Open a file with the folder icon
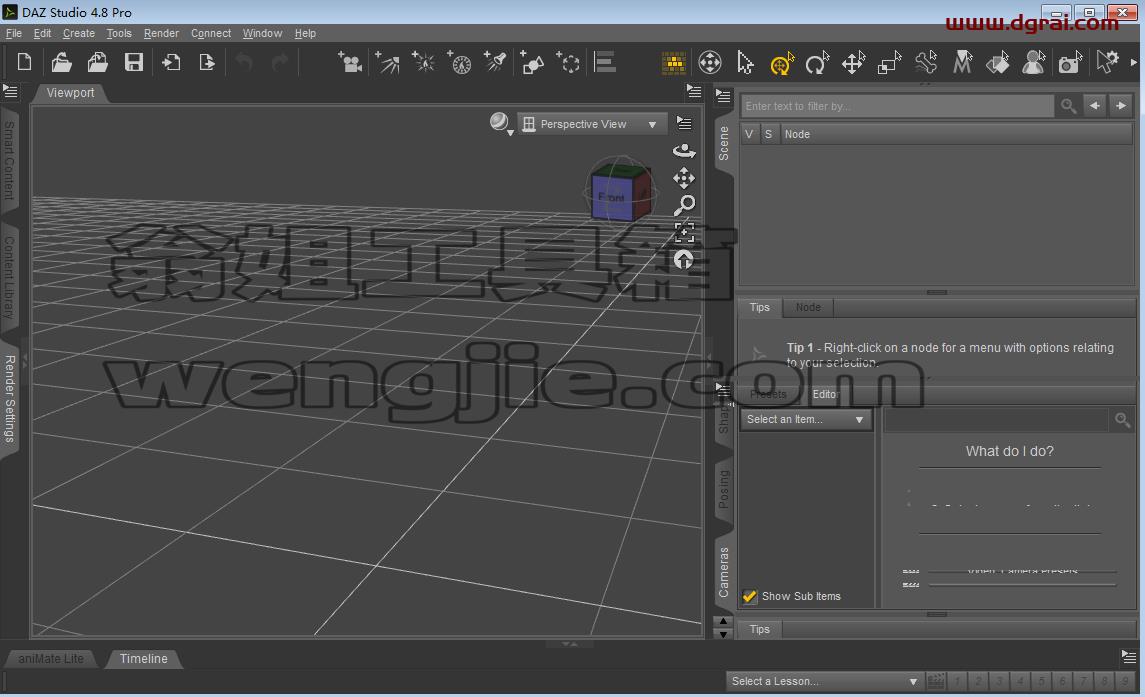The image size is (1145, 697). pyautogui.click(x=62, y=62)
